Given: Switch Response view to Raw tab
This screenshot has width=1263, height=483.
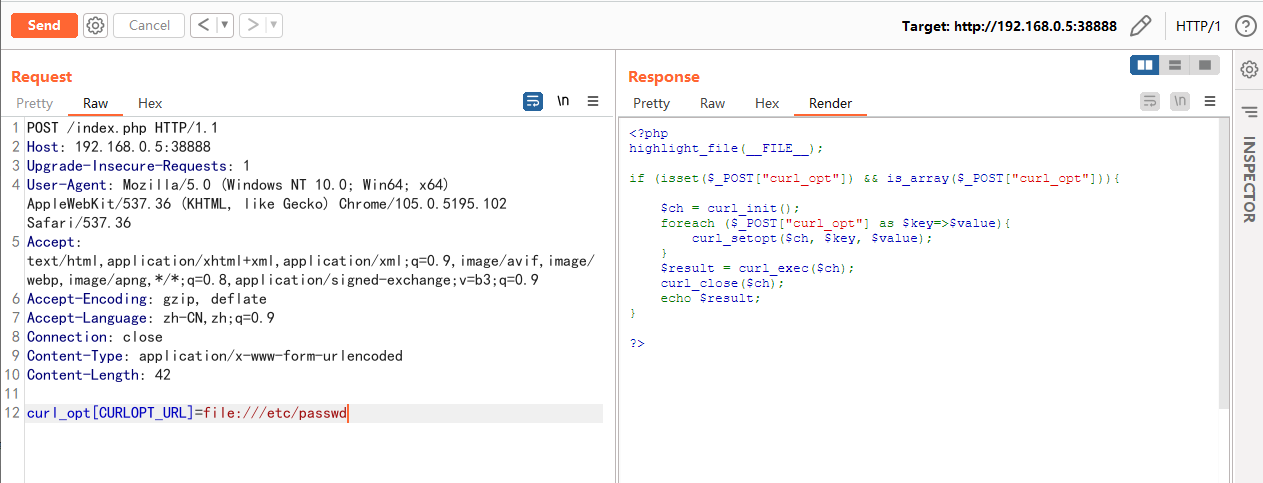Looking at the screenshot, I should pos(713,103).
